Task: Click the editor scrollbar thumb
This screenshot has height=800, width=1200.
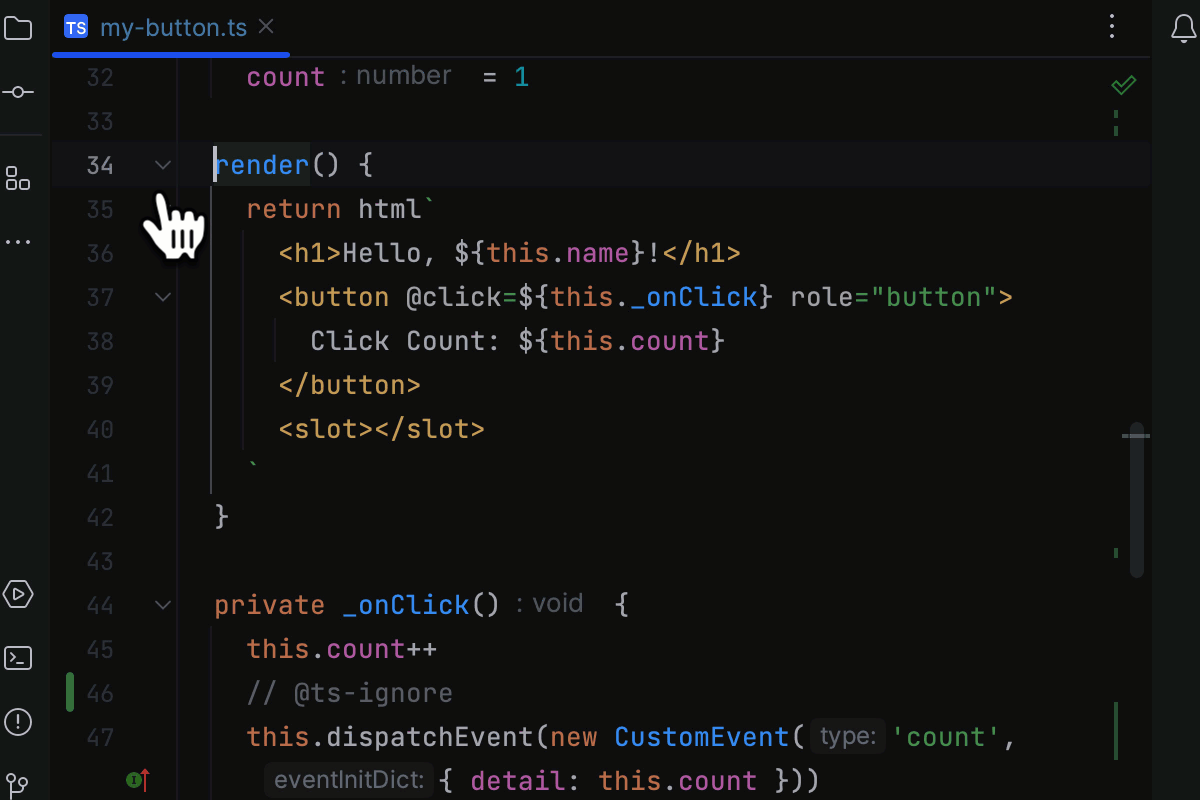Action: (x=1136, y=500)
